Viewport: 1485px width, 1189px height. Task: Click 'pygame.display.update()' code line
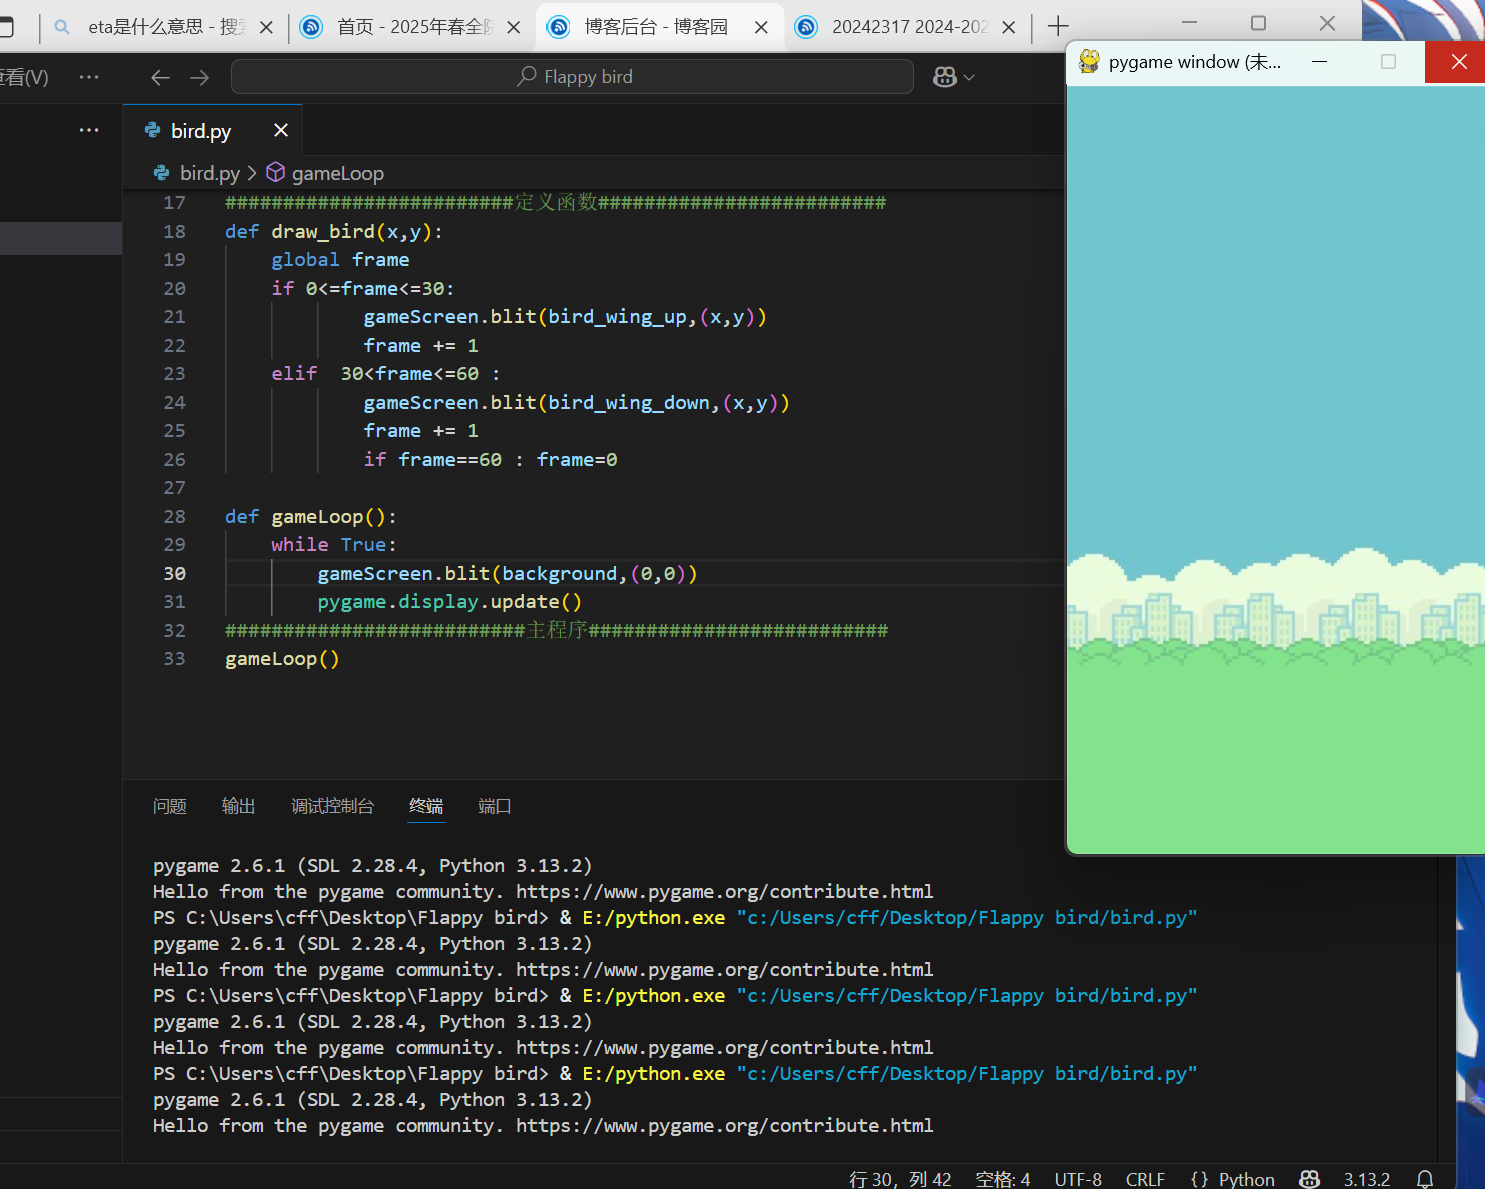click(x=449, y=601)
